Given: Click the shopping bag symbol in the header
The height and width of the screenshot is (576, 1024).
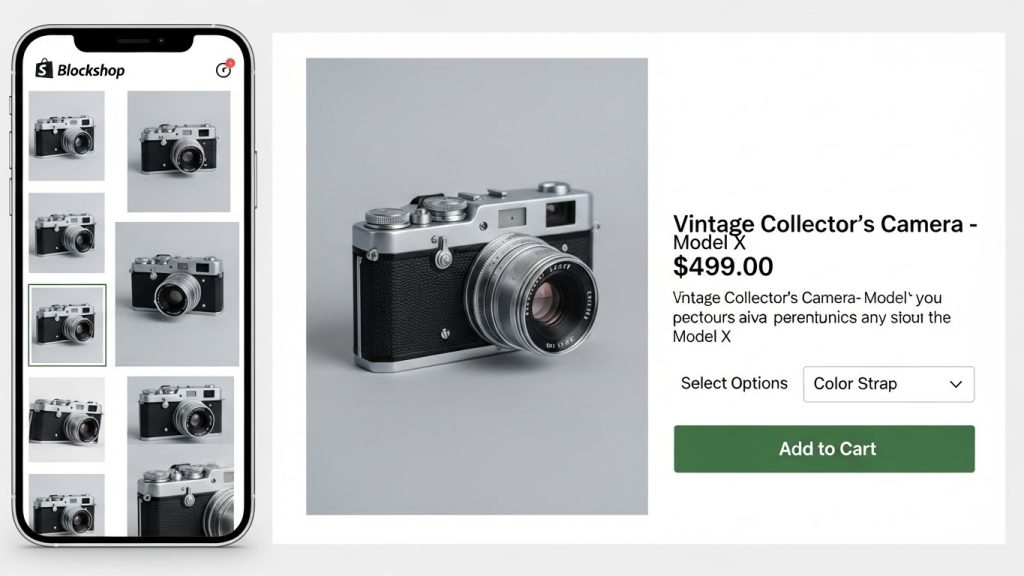Looking at the screenshot, I should click(42, 70).
